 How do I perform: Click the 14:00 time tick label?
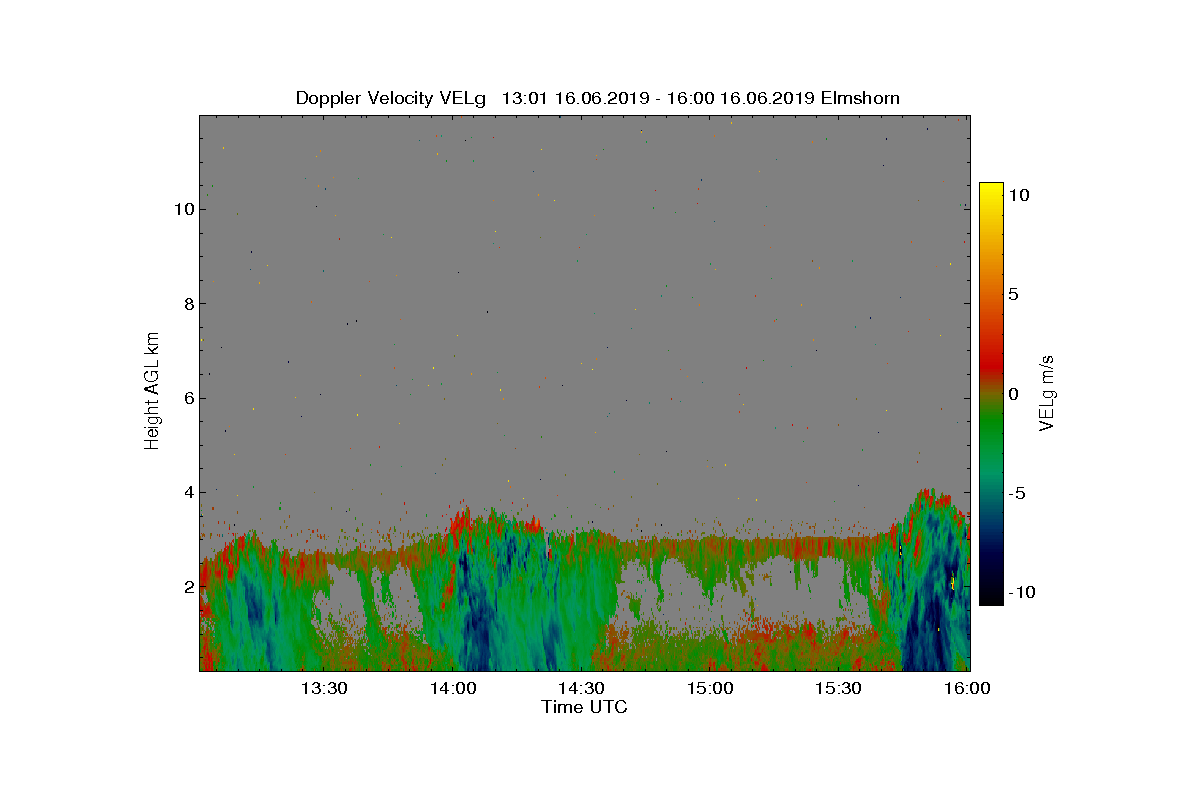pyautogui.click(x=453, y=688)
